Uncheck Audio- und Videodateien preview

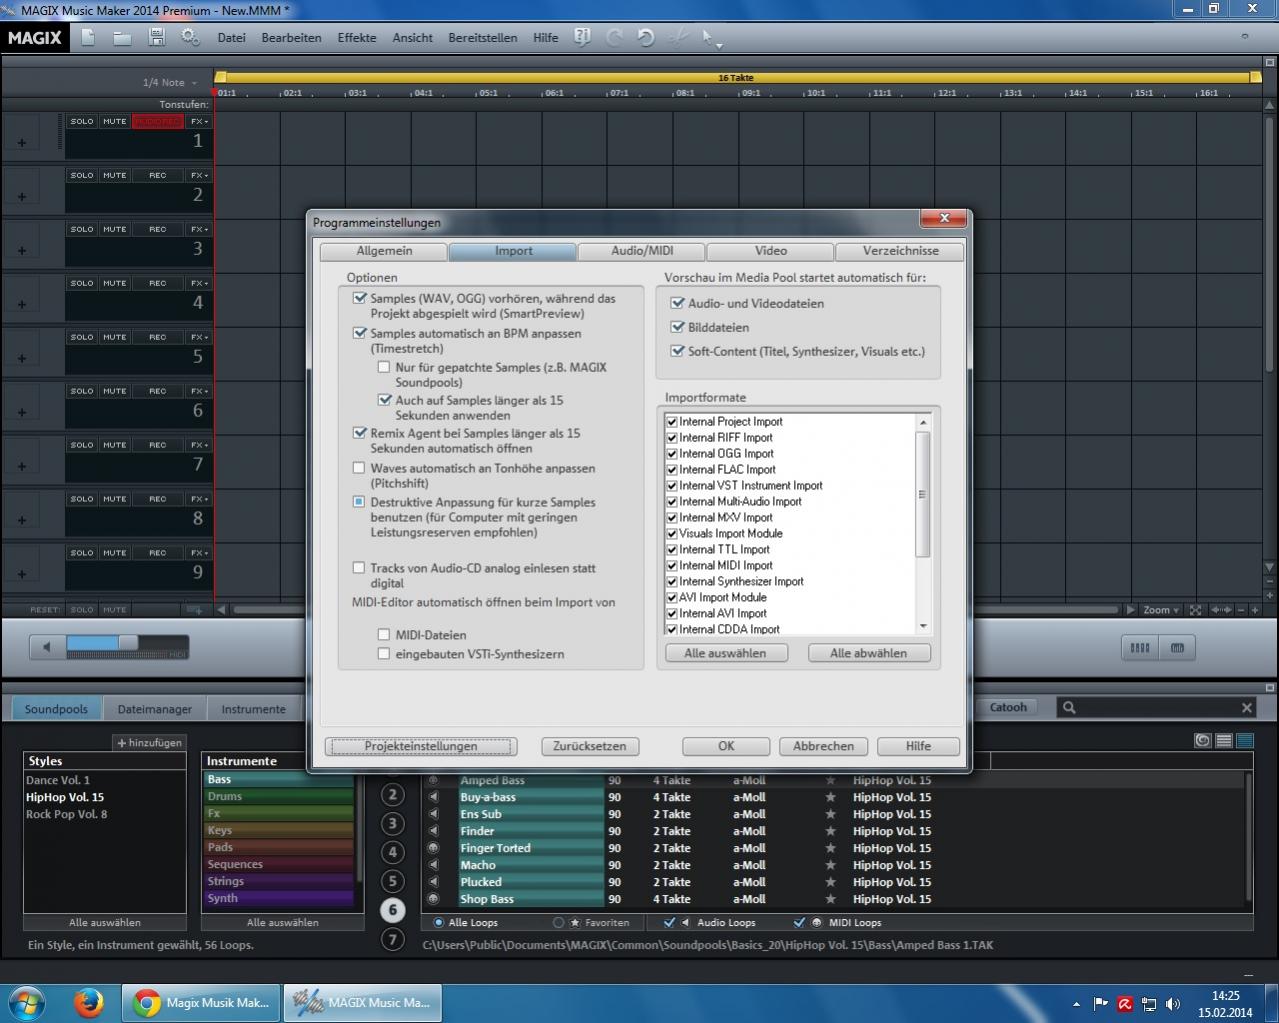click(x=677, y=303)
